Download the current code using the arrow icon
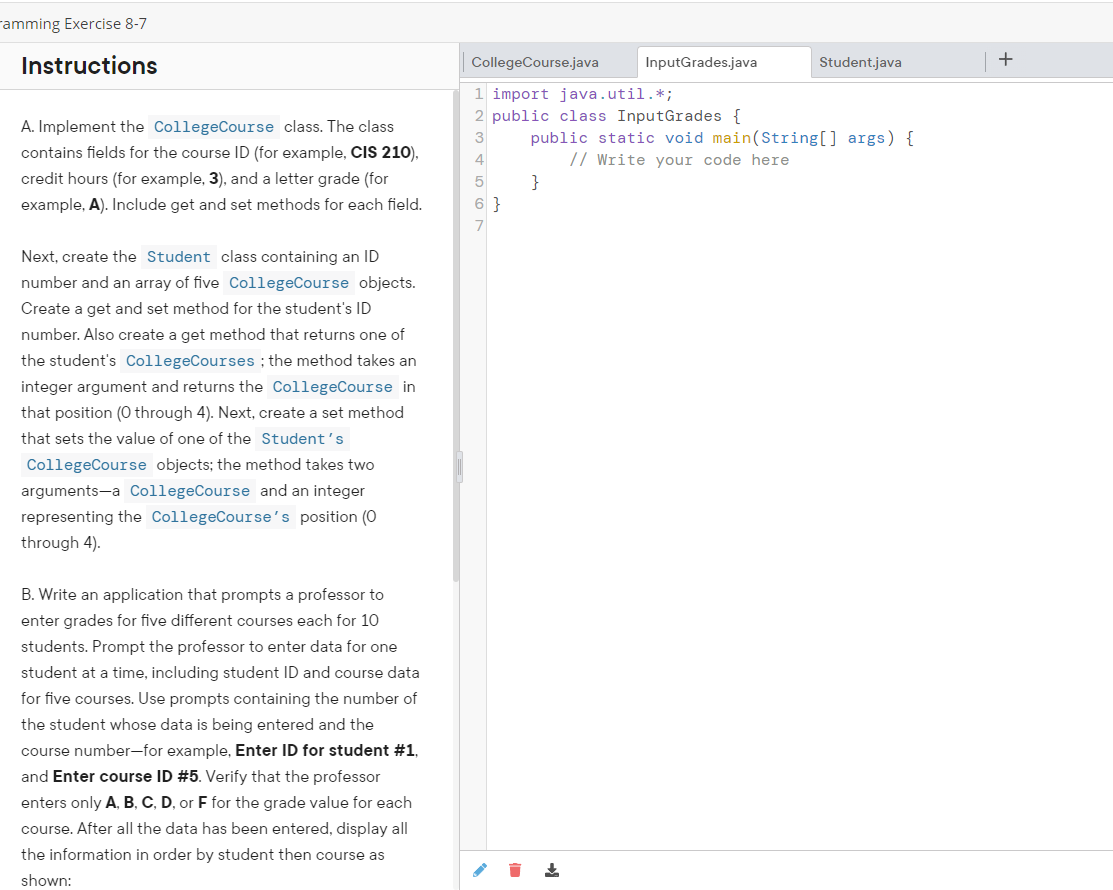 pos(551,869)
